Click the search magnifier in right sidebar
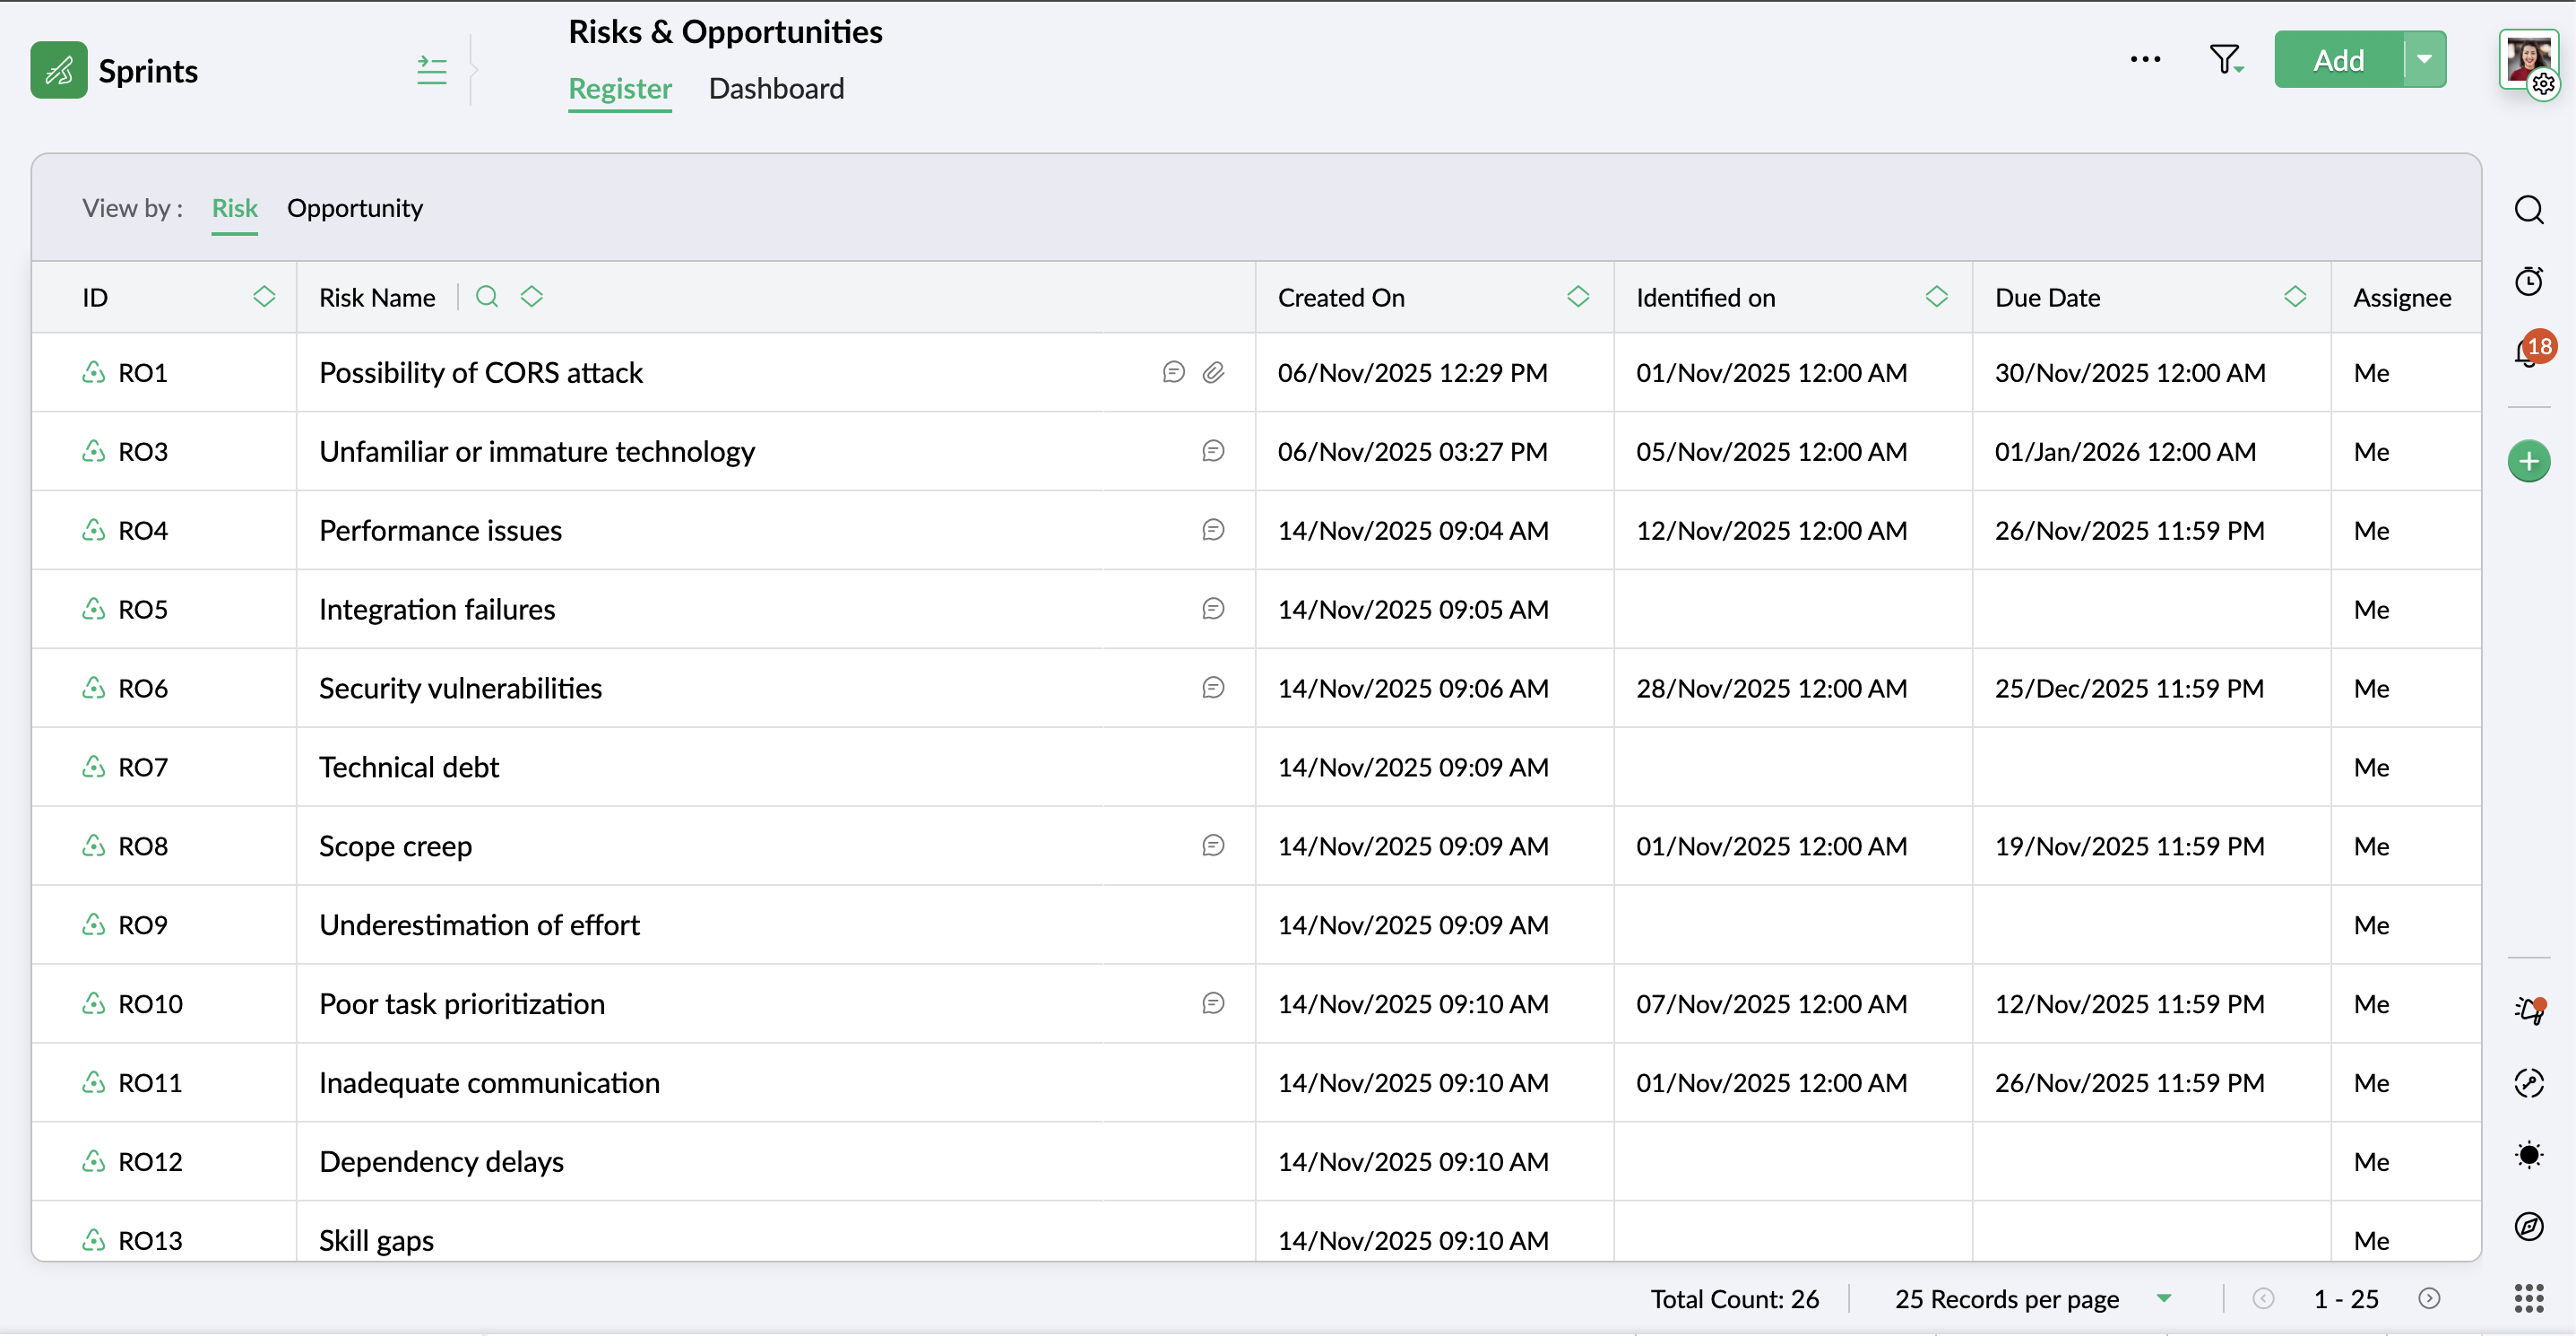Viewport: 2576px width, 1336px height. tap(2529, 210)
